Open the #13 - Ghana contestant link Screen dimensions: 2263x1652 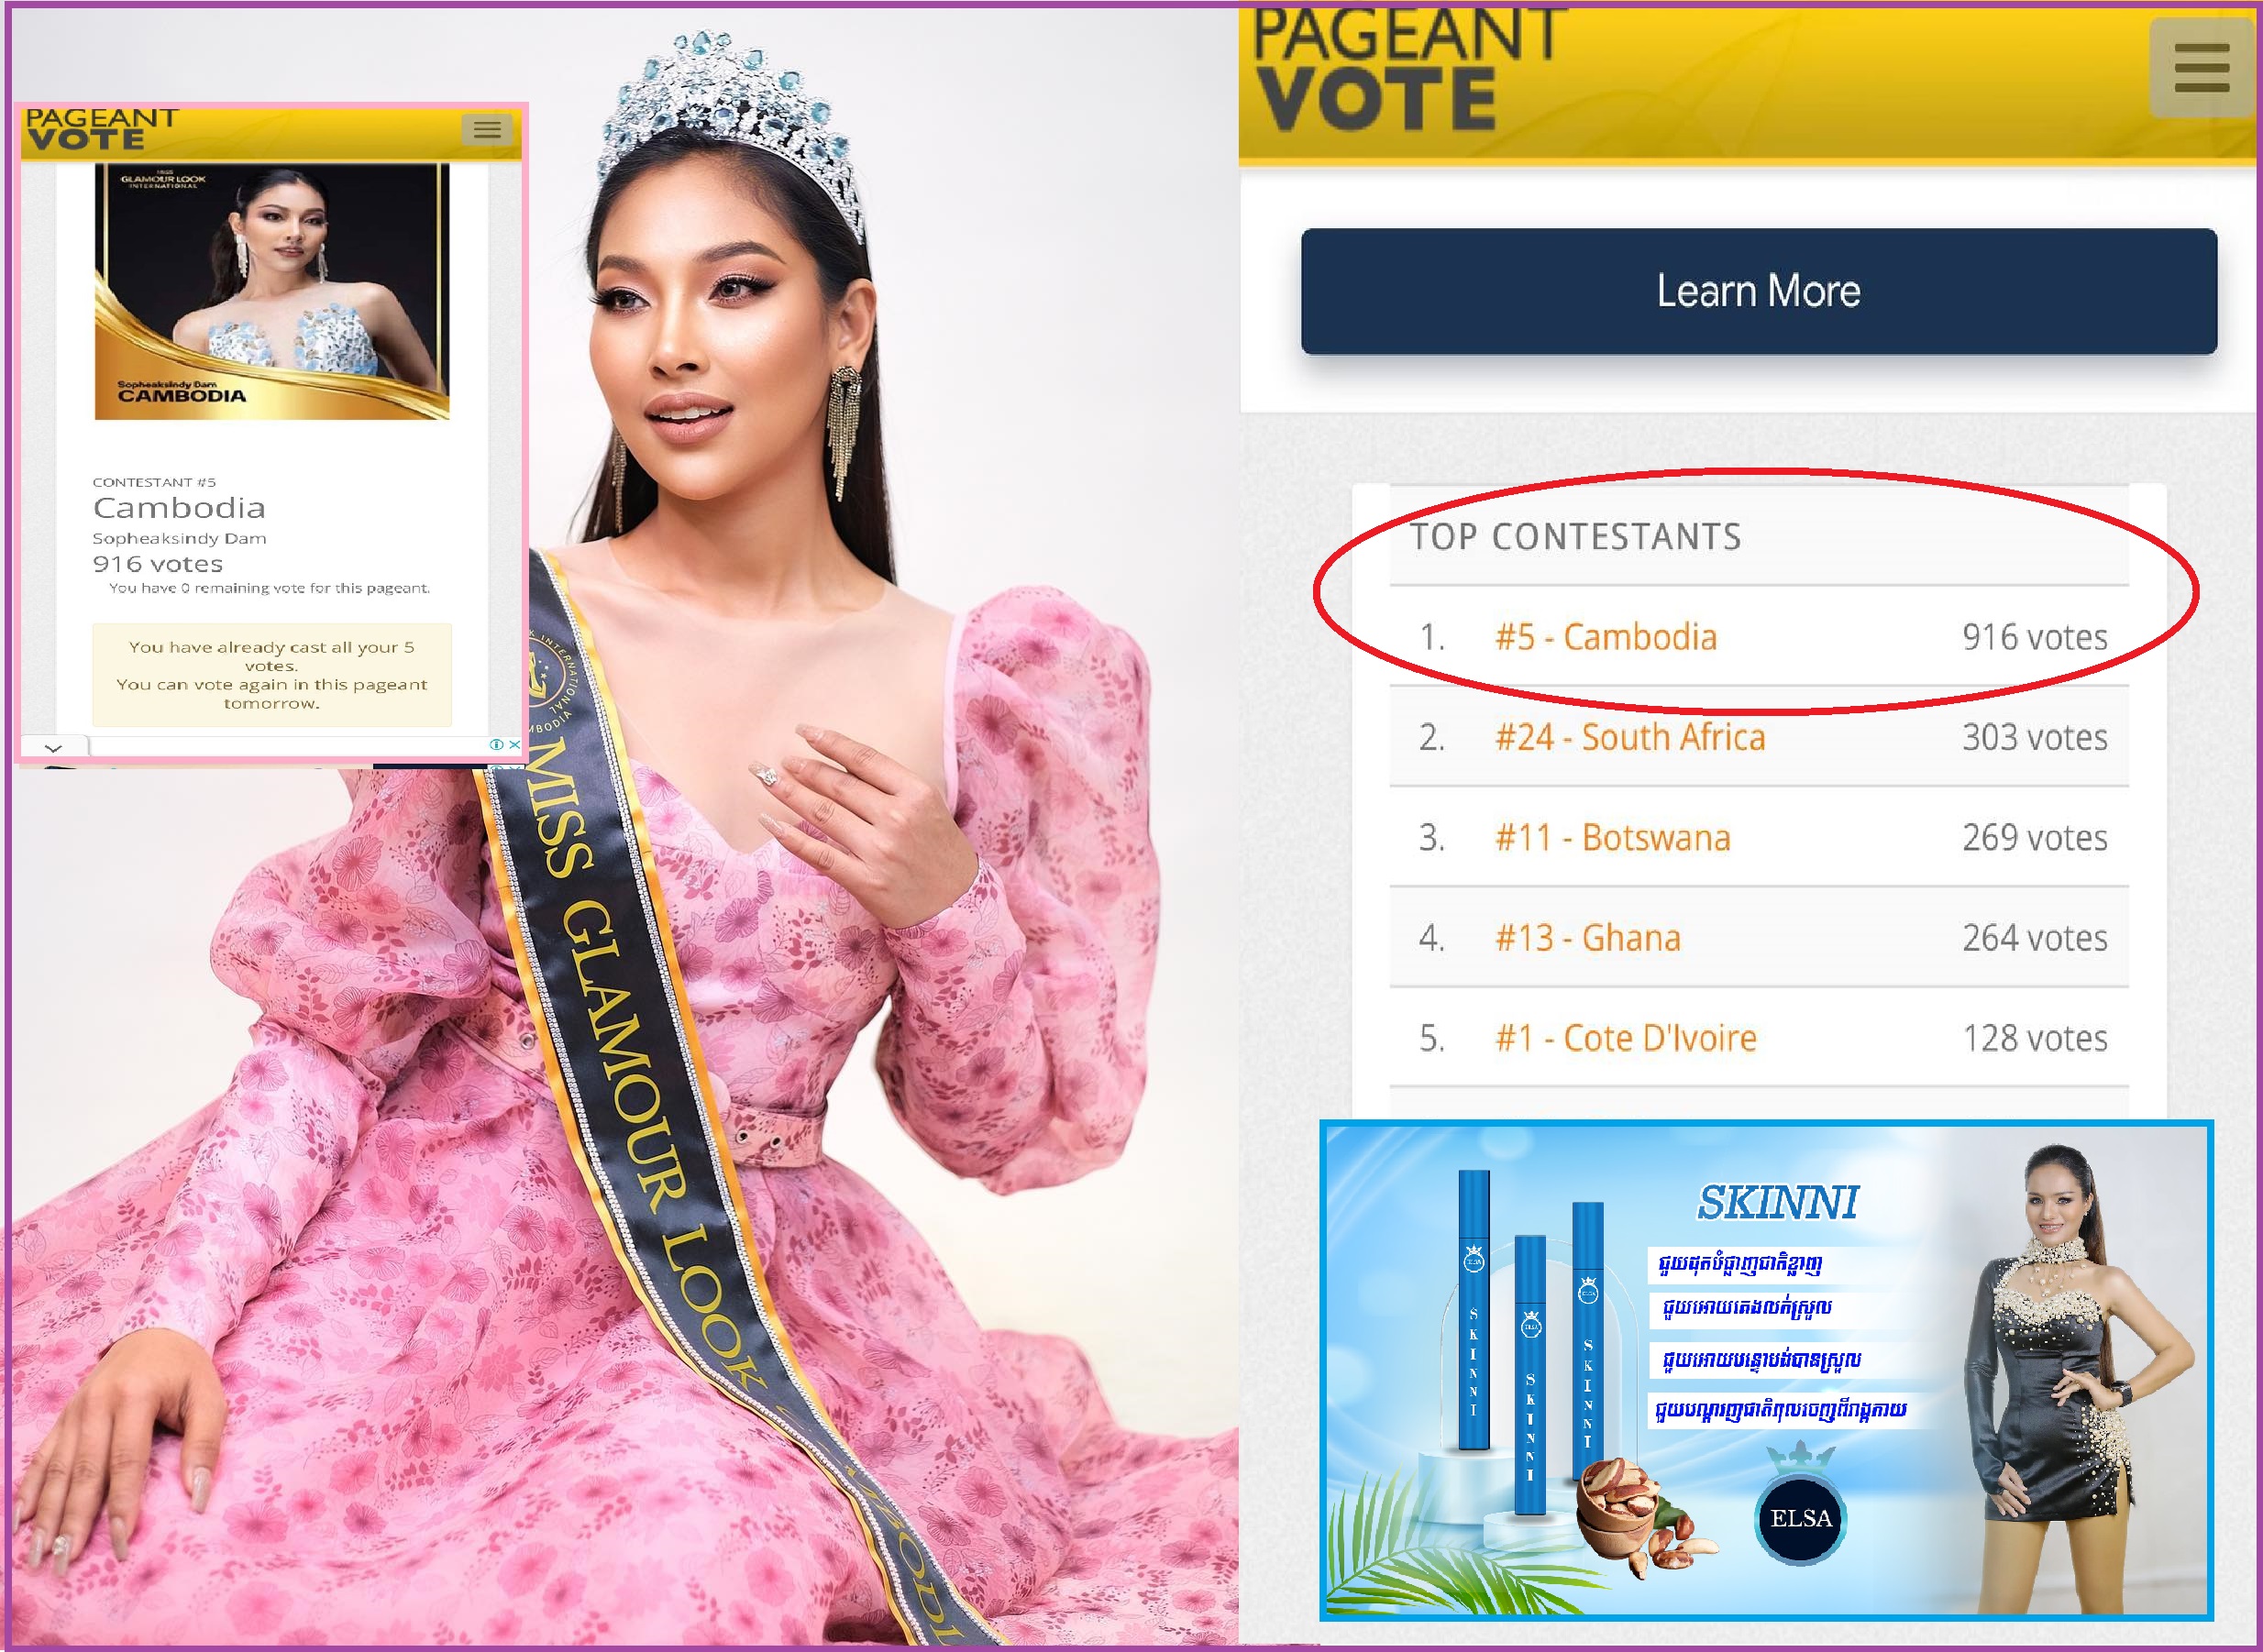pyautogui.click(x=1588, y=938)
